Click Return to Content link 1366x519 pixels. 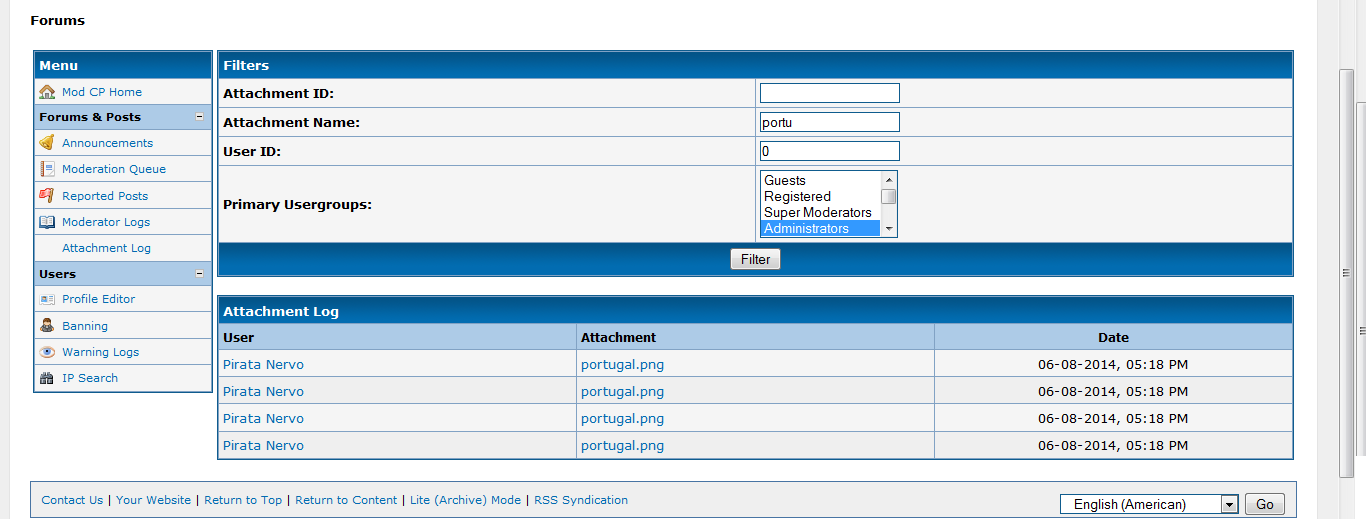(x=346, y=500)
